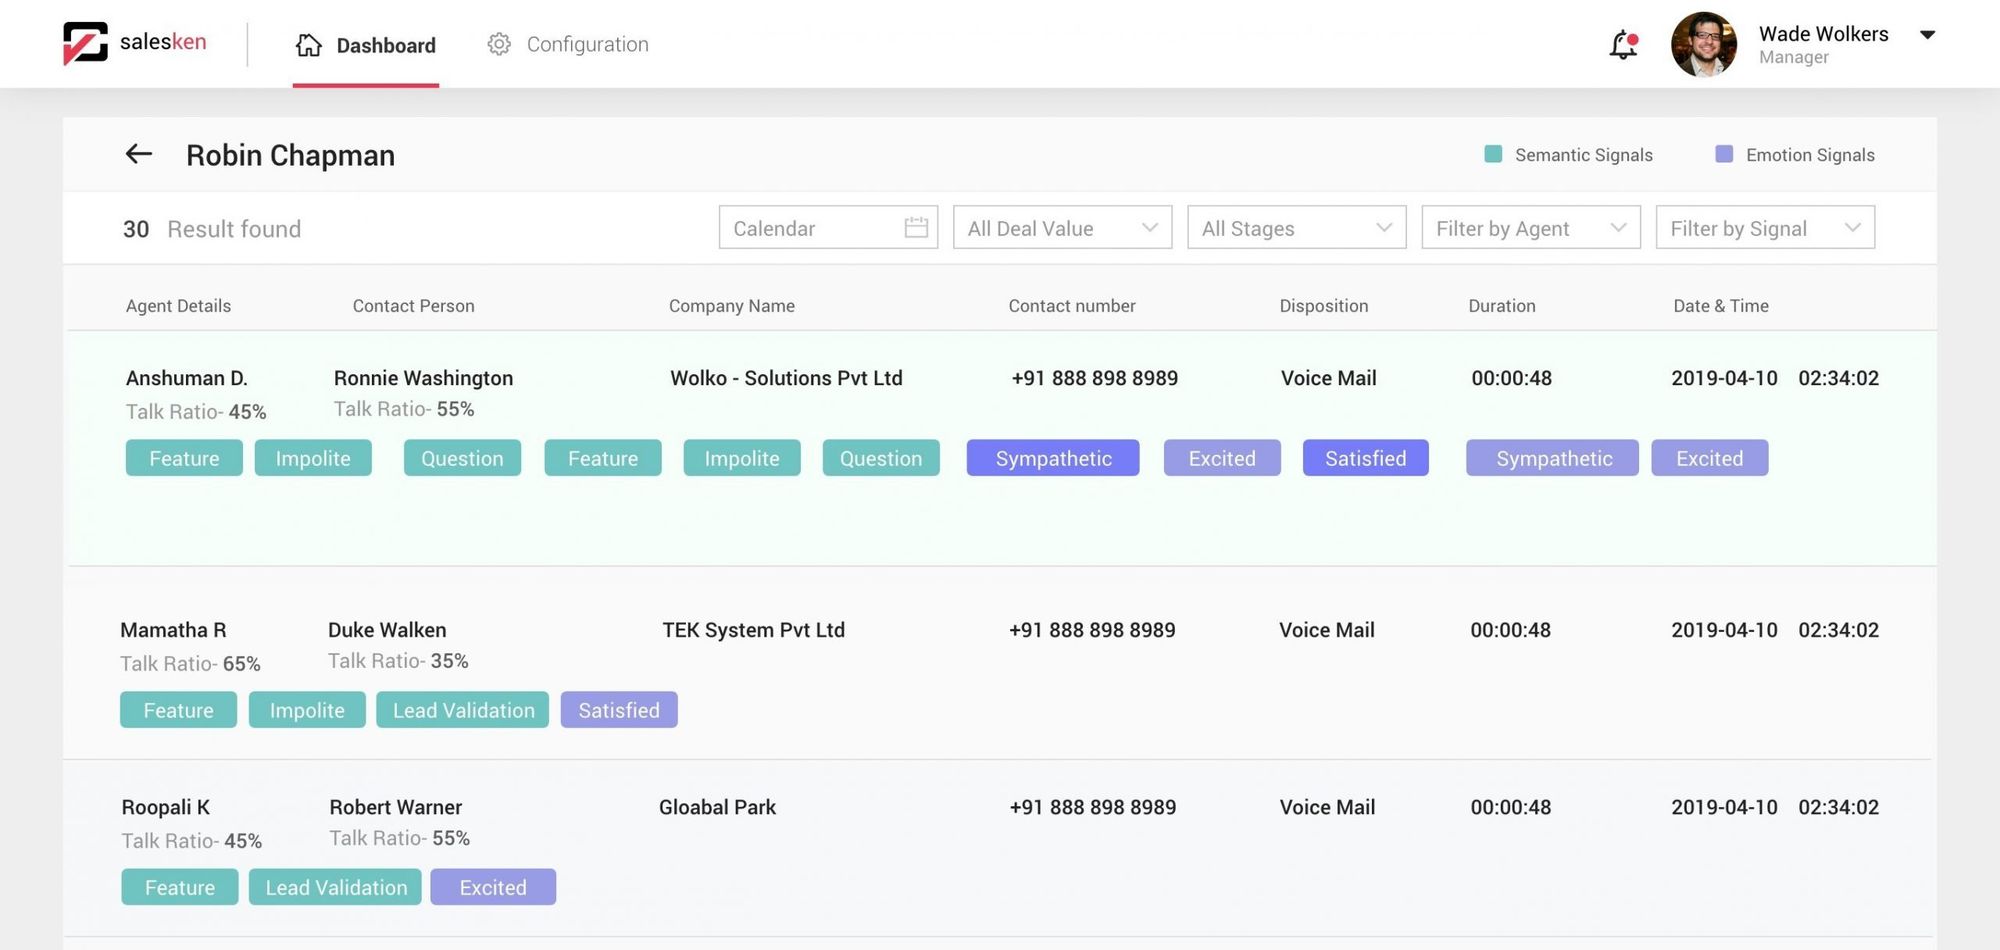Open the Filter by Agent dropdown
Screen dimensions: 2000x950
click(x=1531, y=228)
